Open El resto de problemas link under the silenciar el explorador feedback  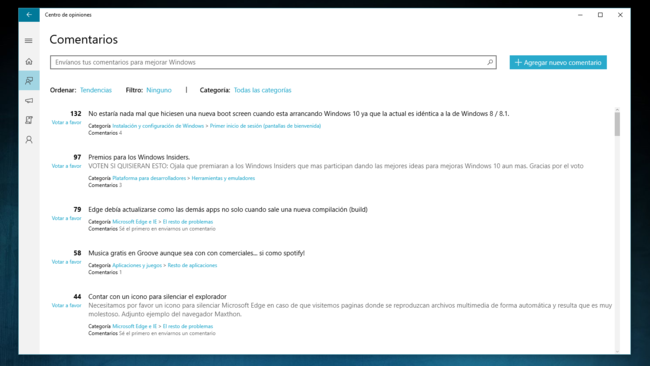(x=188, y=326)
